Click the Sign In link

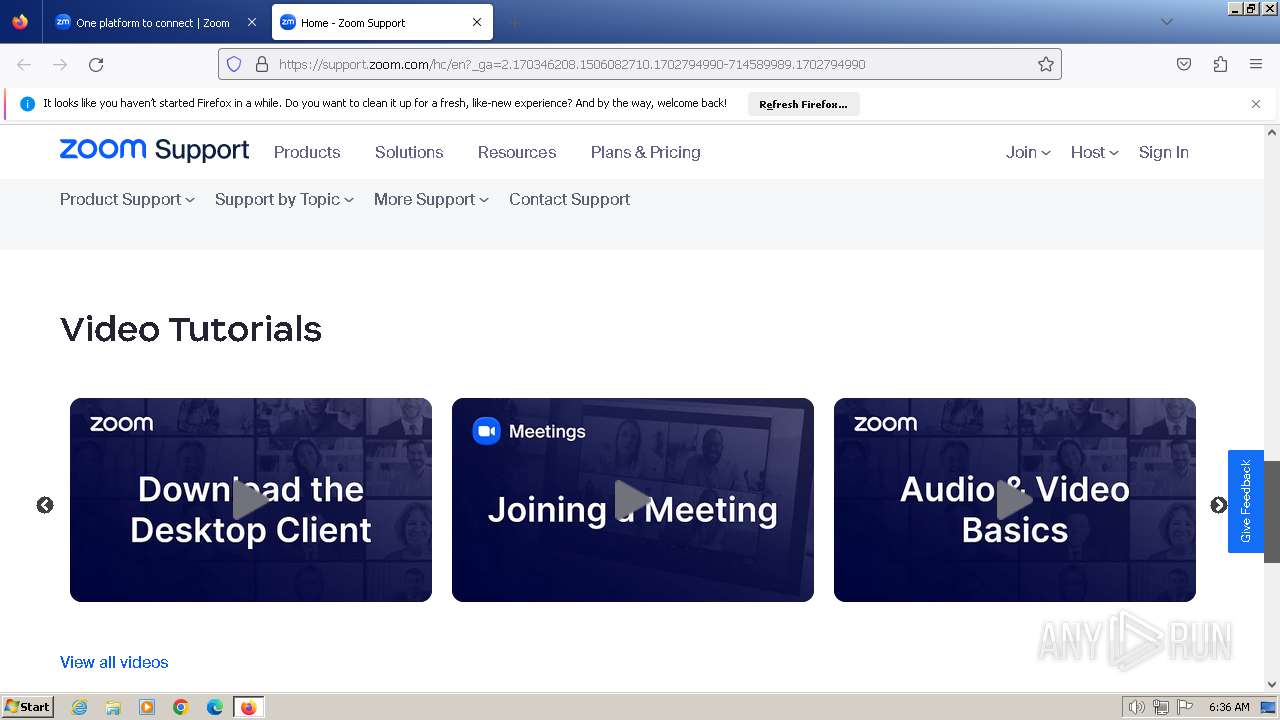1164,152
